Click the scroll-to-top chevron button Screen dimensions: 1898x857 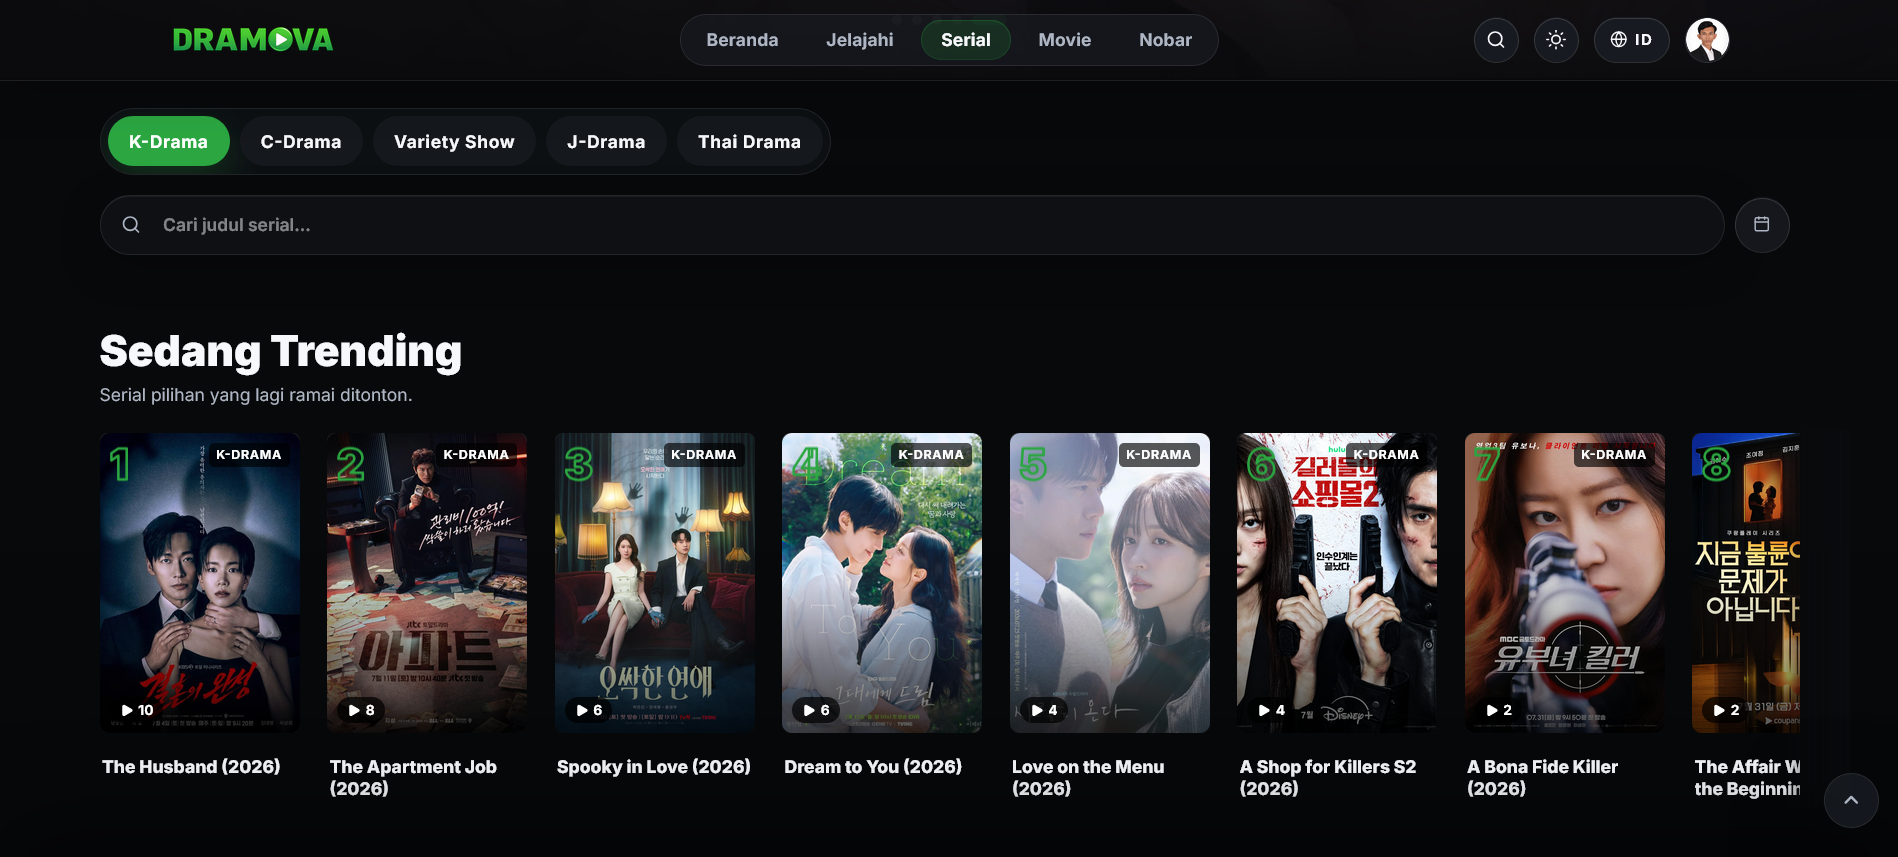click(1851, 800)
